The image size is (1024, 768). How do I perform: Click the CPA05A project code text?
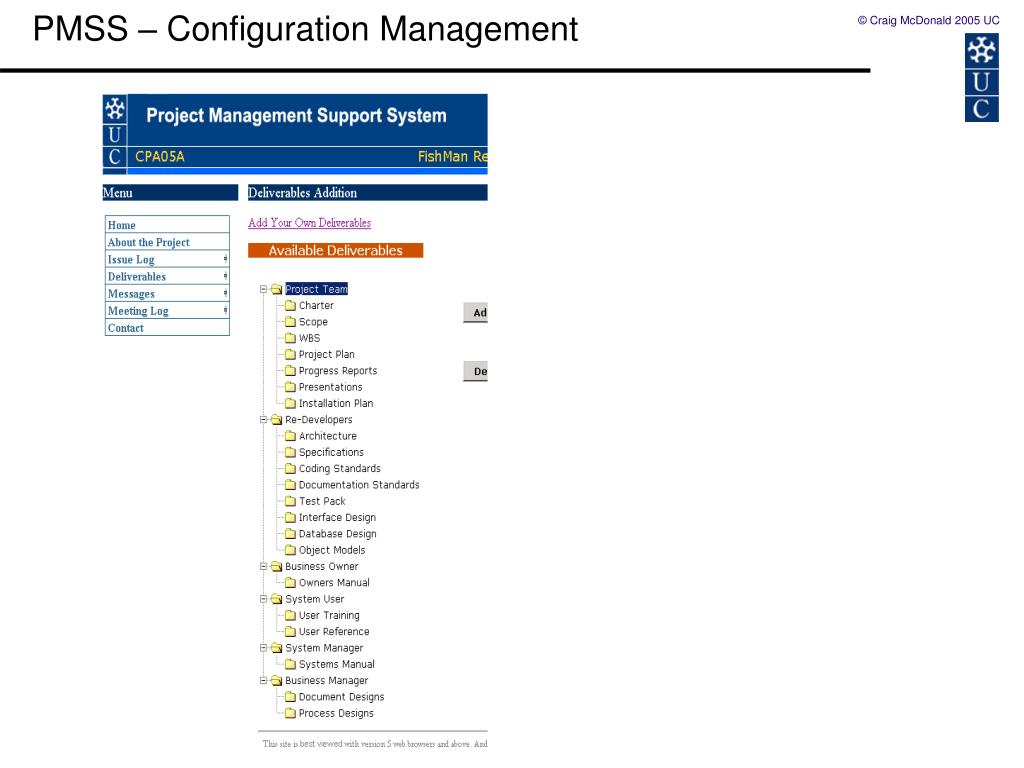point(160,157)
